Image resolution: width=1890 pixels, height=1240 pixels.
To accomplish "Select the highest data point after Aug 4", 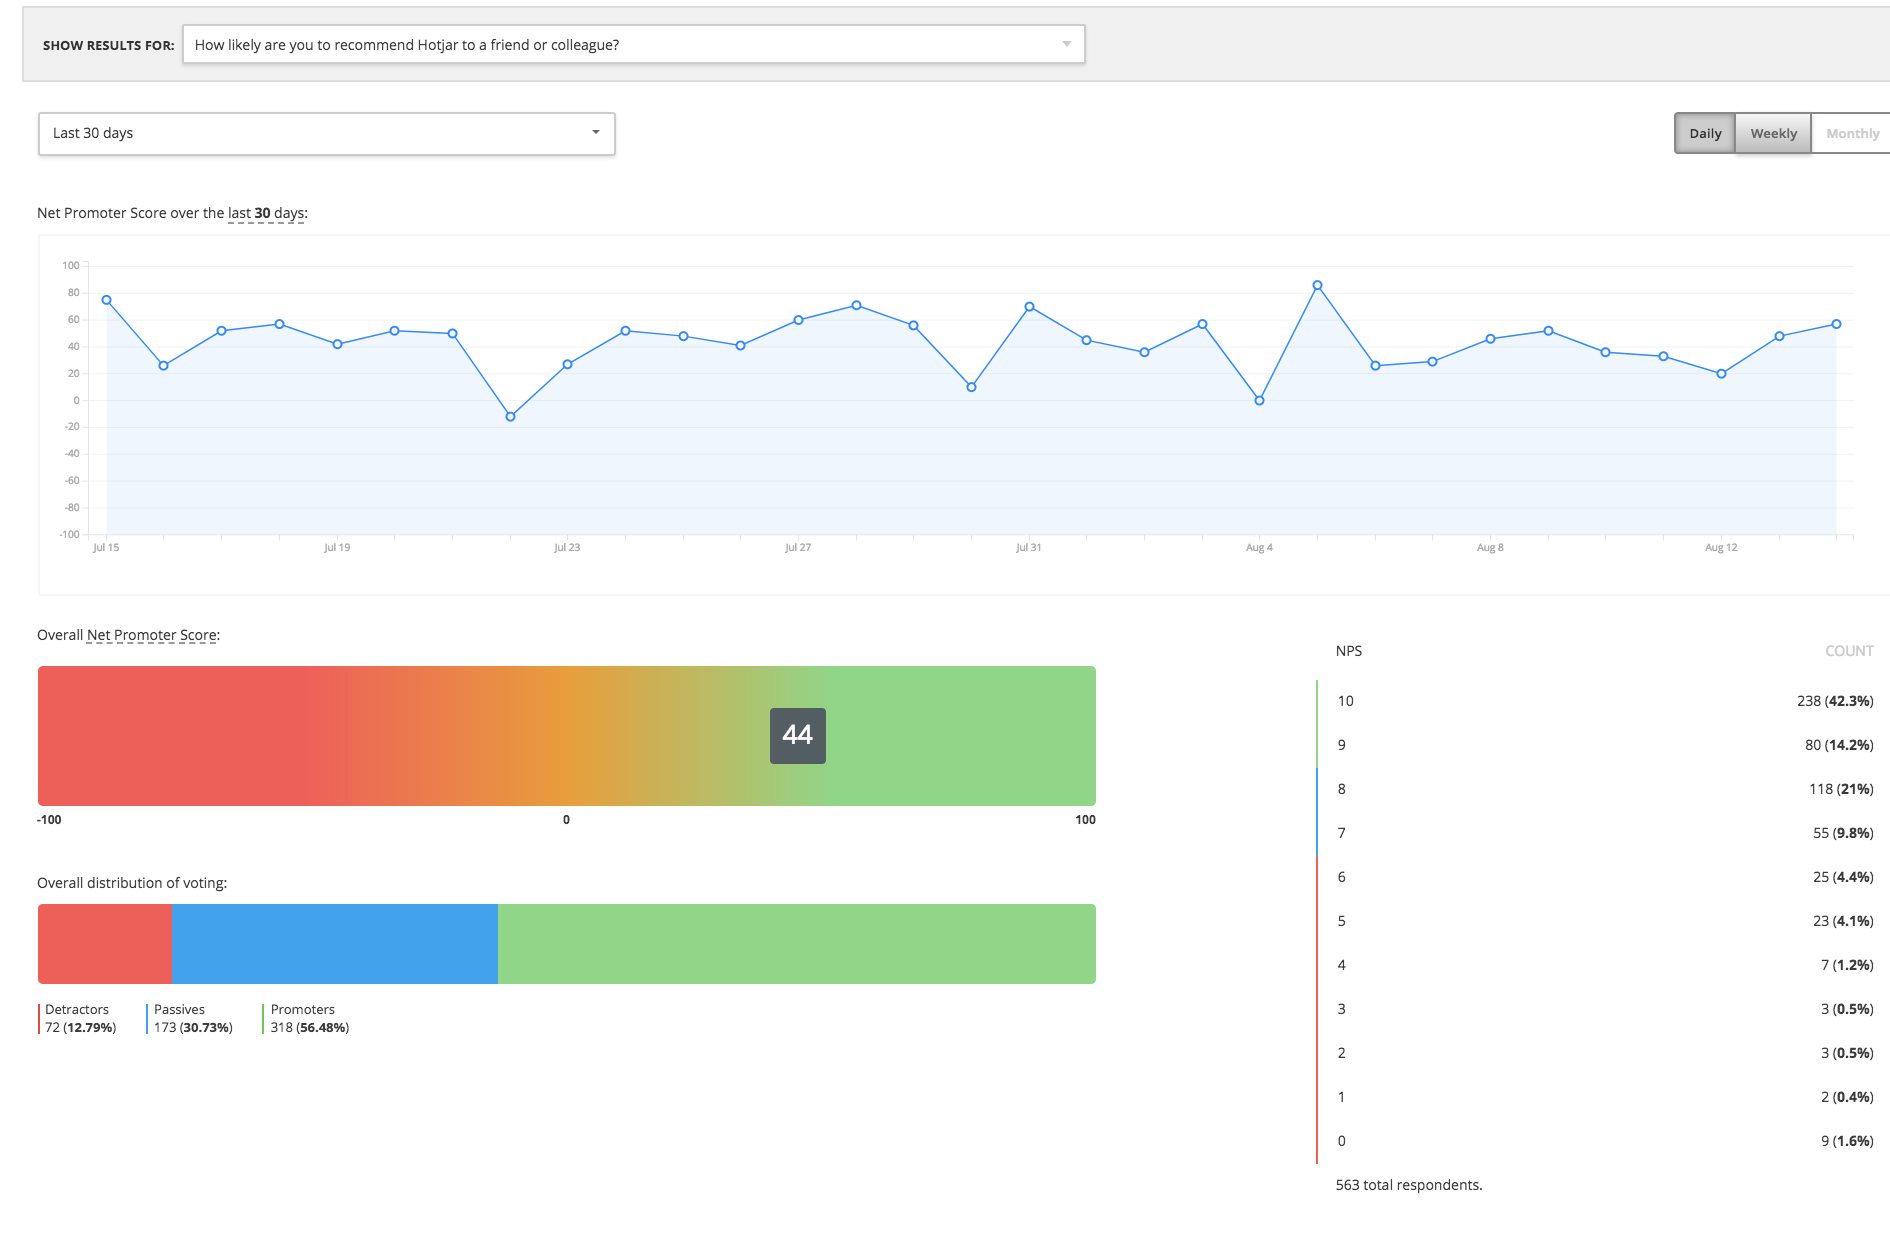I will tap(1317, 286).
